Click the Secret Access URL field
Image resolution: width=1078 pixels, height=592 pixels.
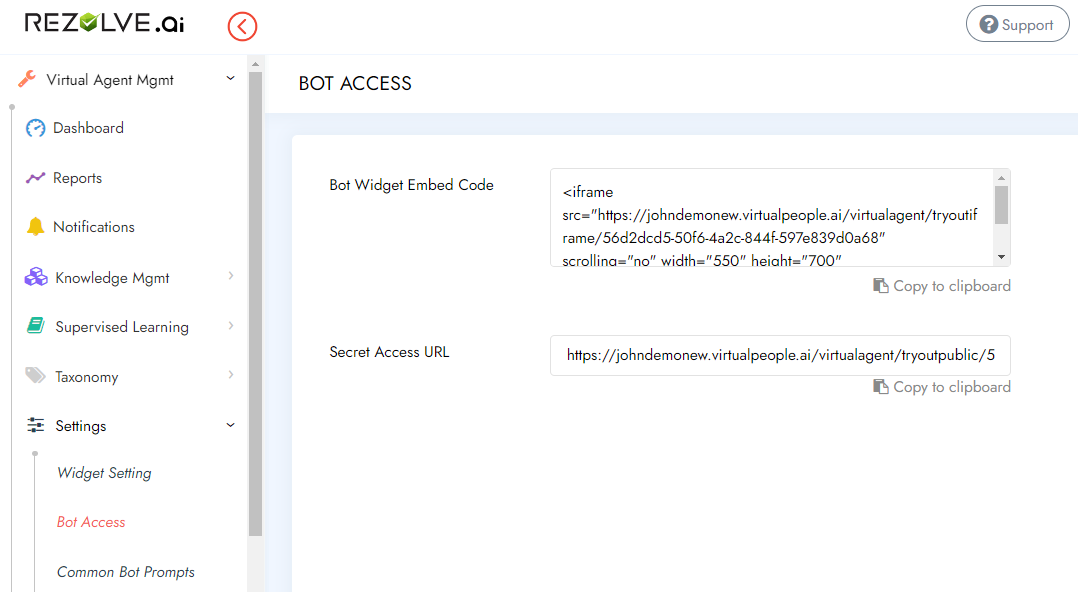coord(780,355)
